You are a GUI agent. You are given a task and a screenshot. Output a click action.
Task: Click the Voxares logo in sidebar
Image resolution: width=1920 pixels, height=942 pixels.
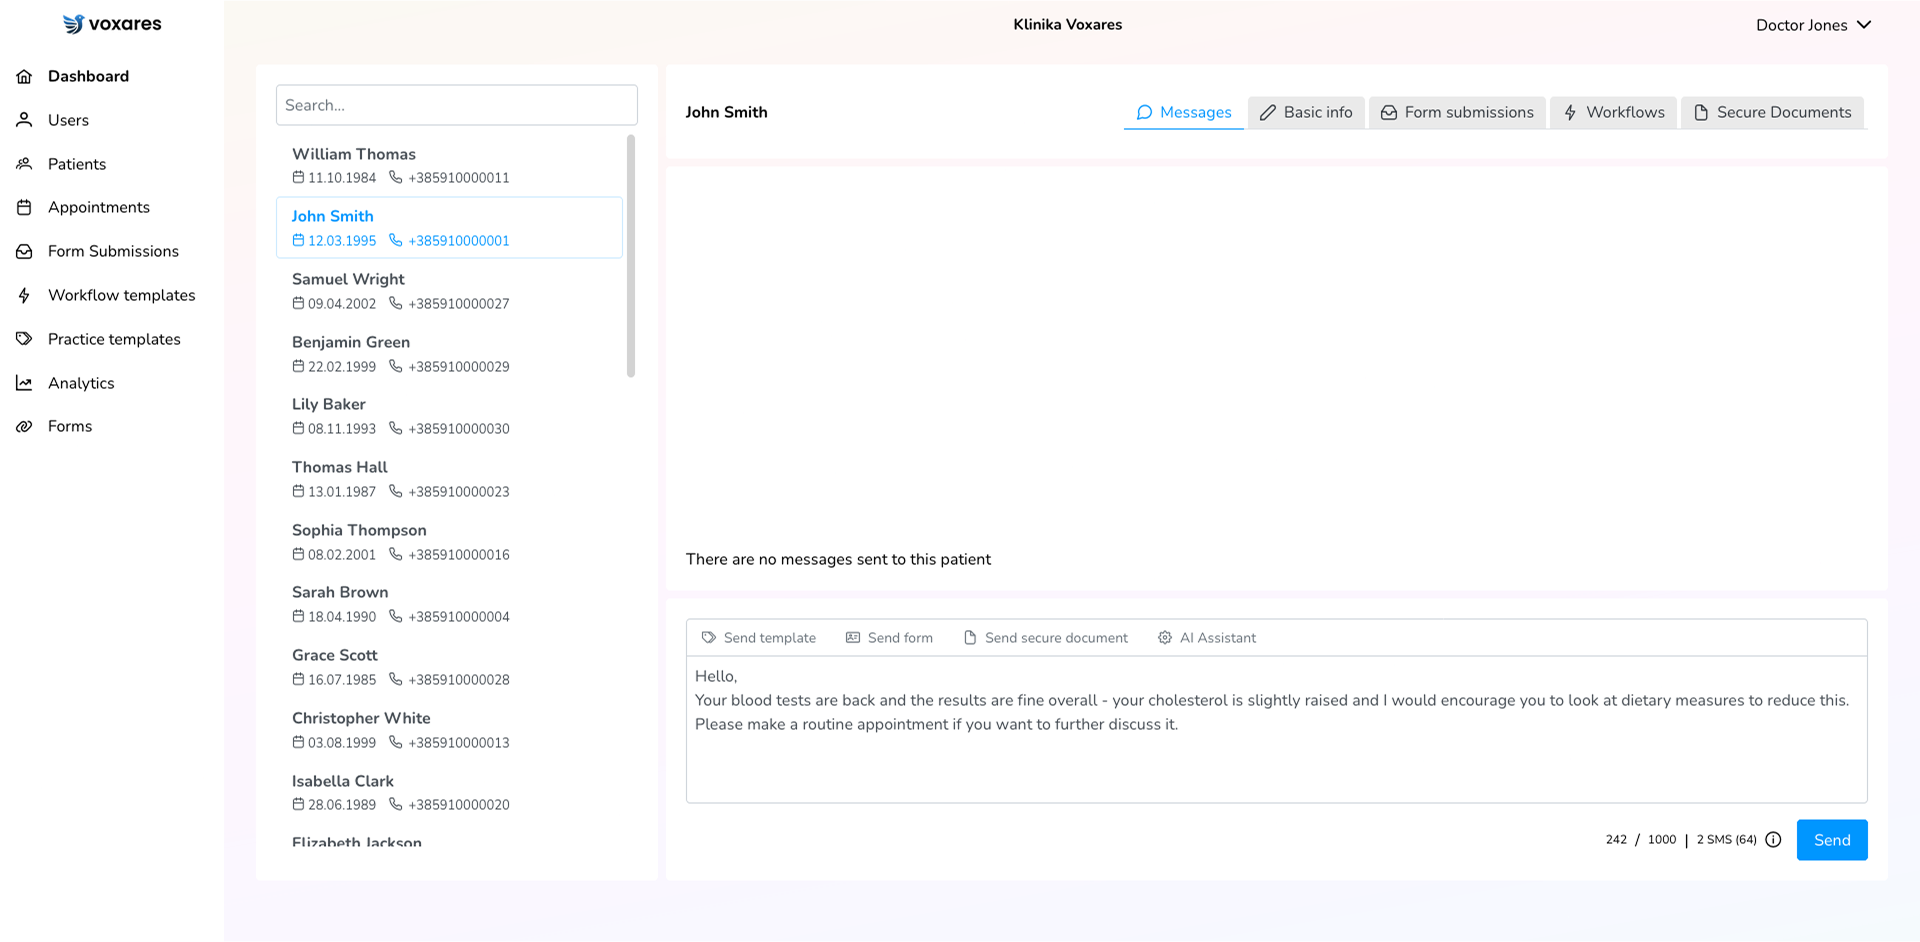coord(112,24)
